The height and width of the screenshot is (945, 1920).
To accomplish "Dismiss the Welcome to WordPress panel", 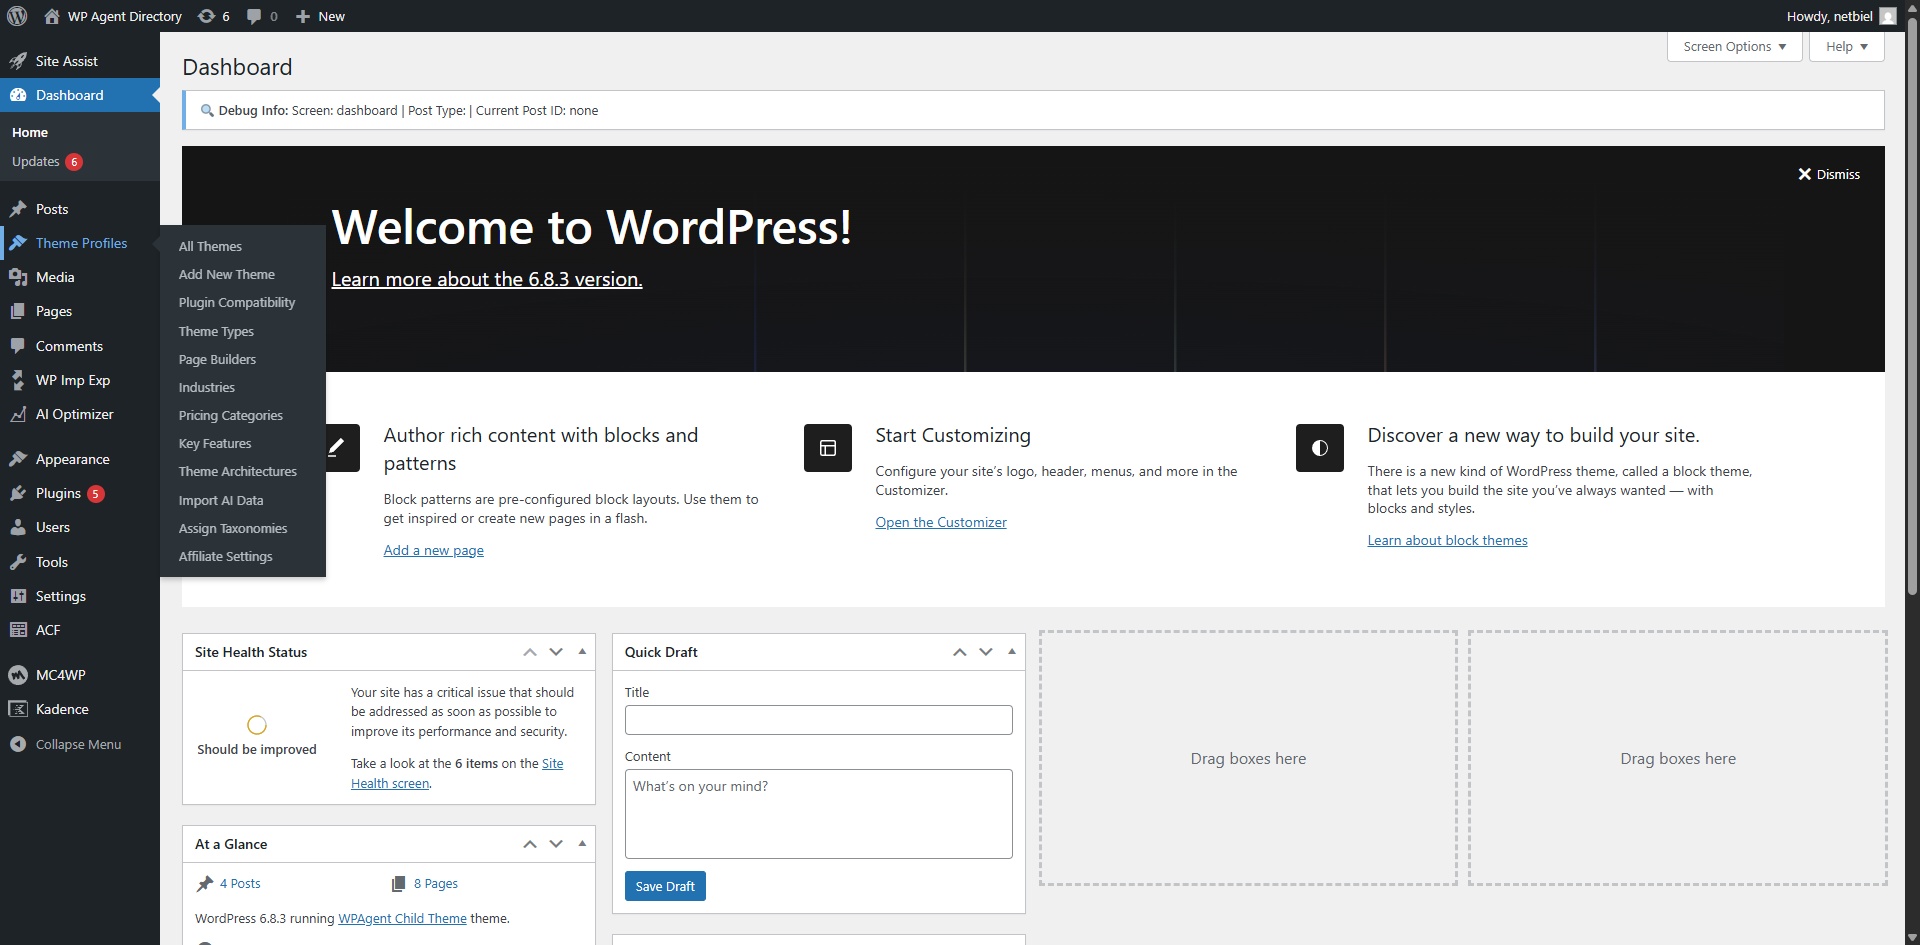I will pos(1828,174).
